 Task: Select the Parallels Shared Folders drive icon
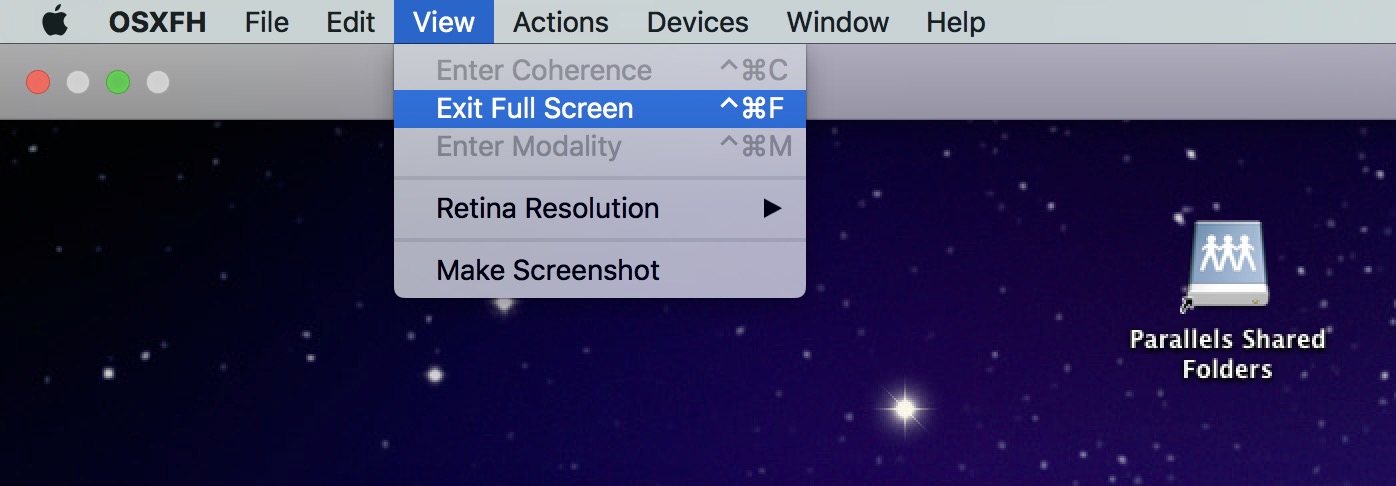1226,266
